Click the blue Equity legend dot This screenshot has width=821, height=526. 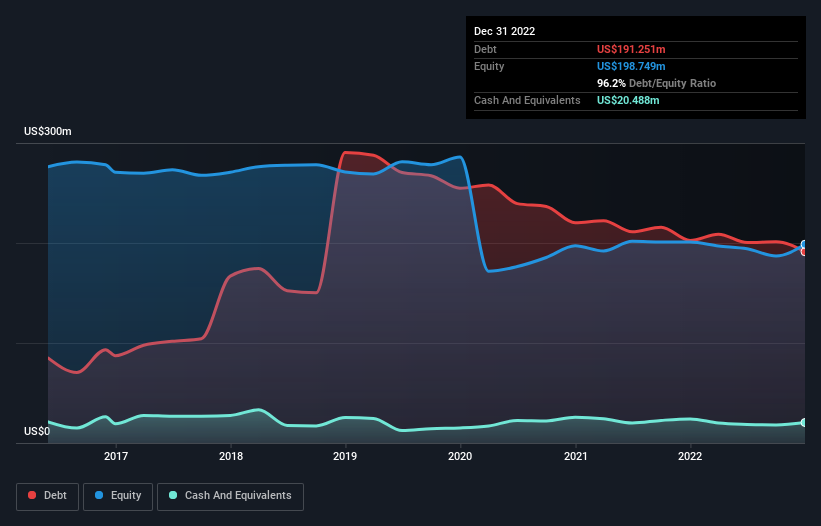click(99, 495)
